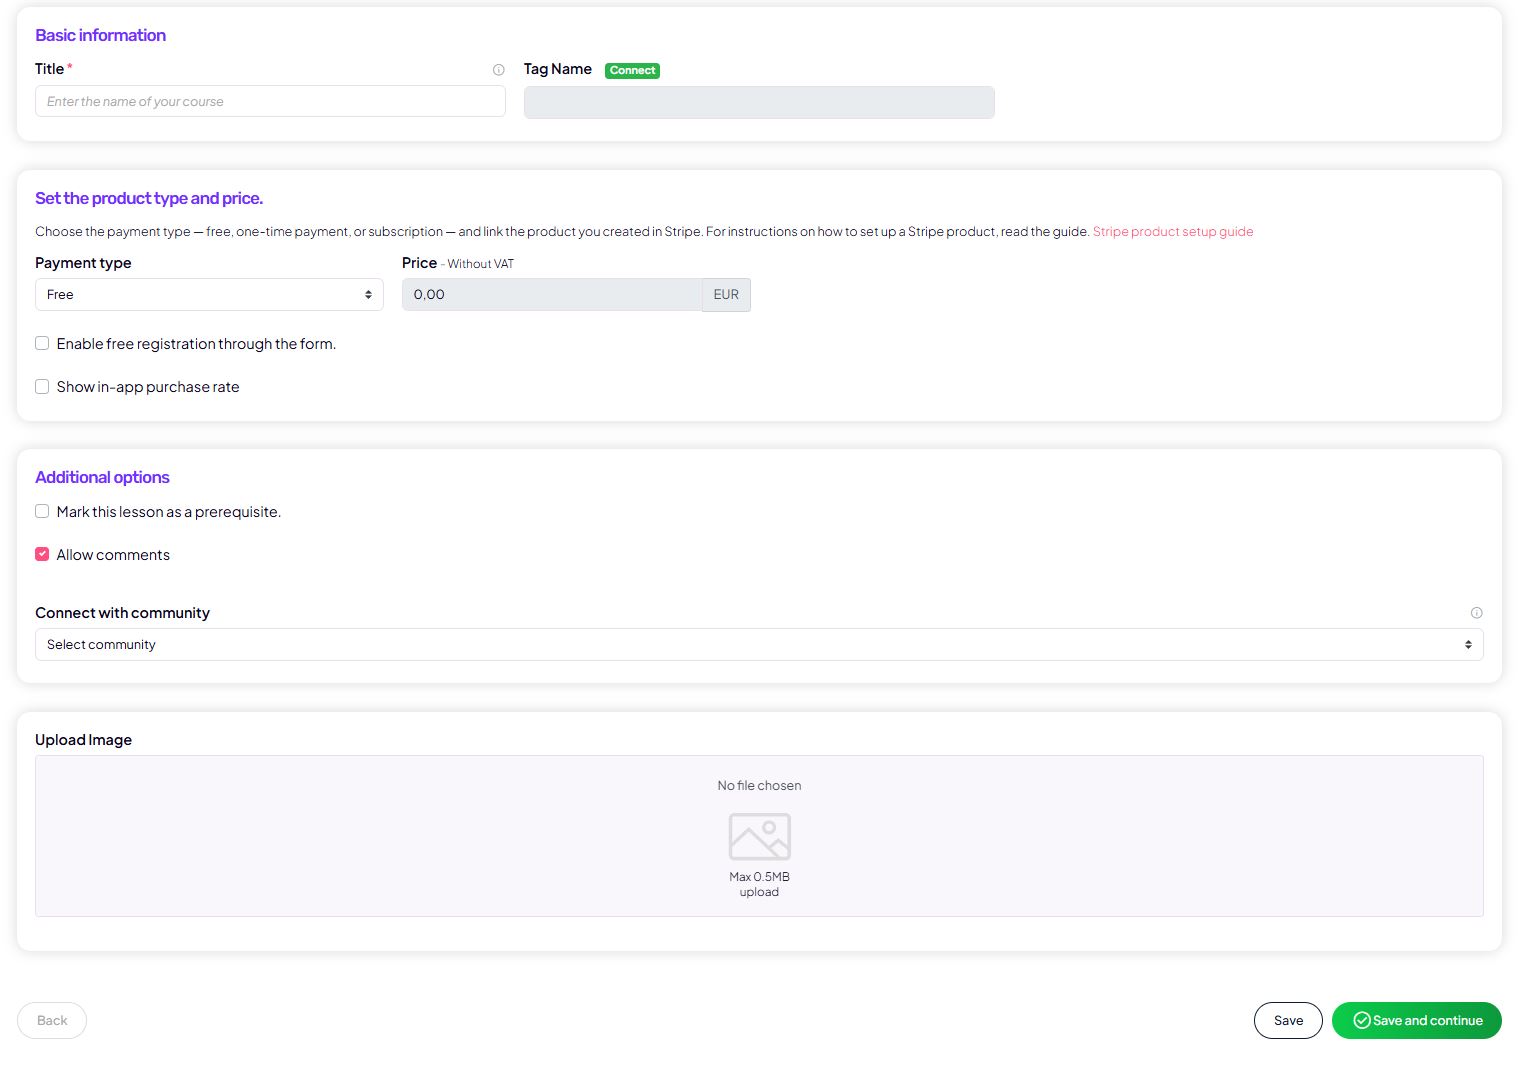This screenshot has height=1077, width=1524.
Task: Expand the Select community dropdown
Action: click(758, 645)
